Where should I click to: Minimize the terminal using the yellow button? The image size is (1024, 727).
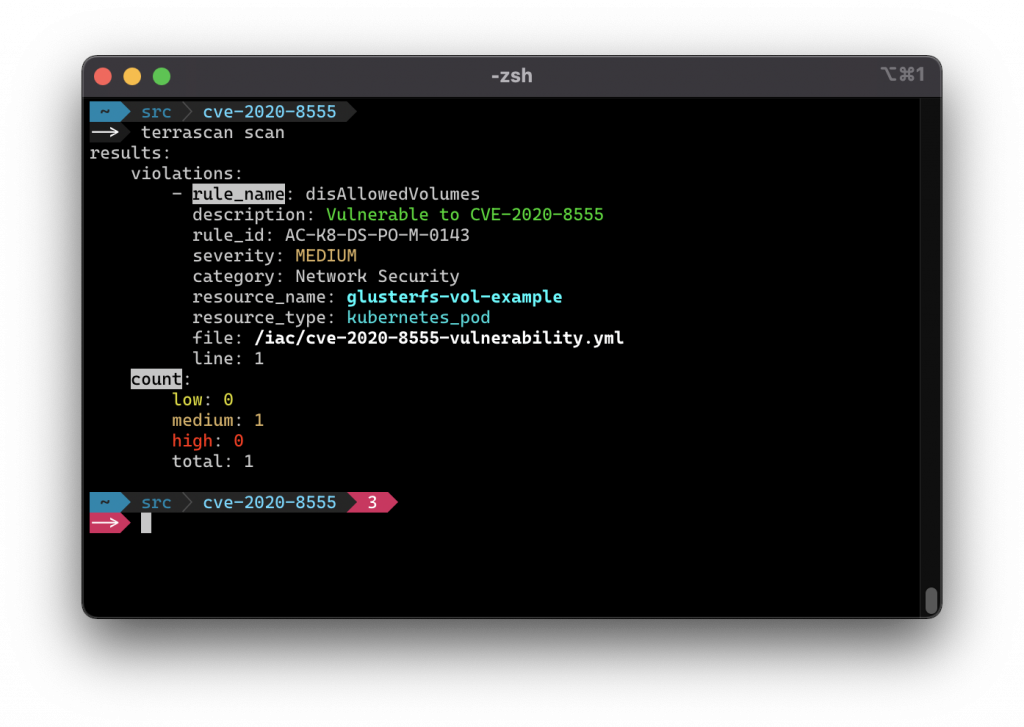pyautogui.click(x=132, y=77)
